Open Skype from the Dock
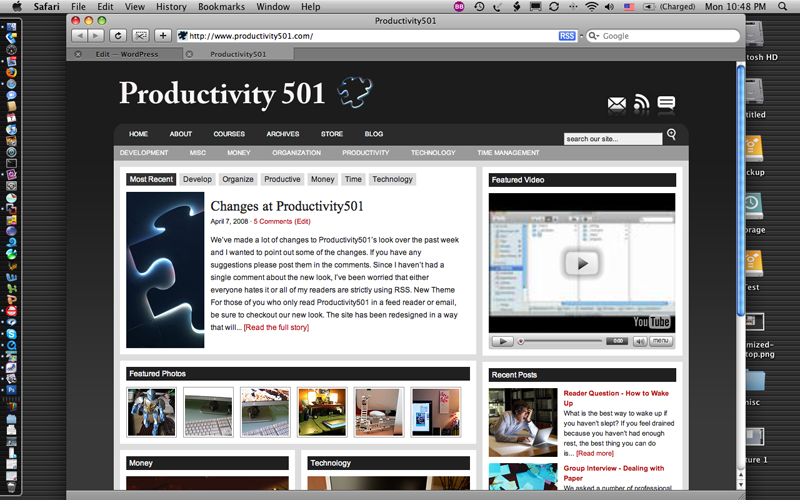 pos(11,334)
